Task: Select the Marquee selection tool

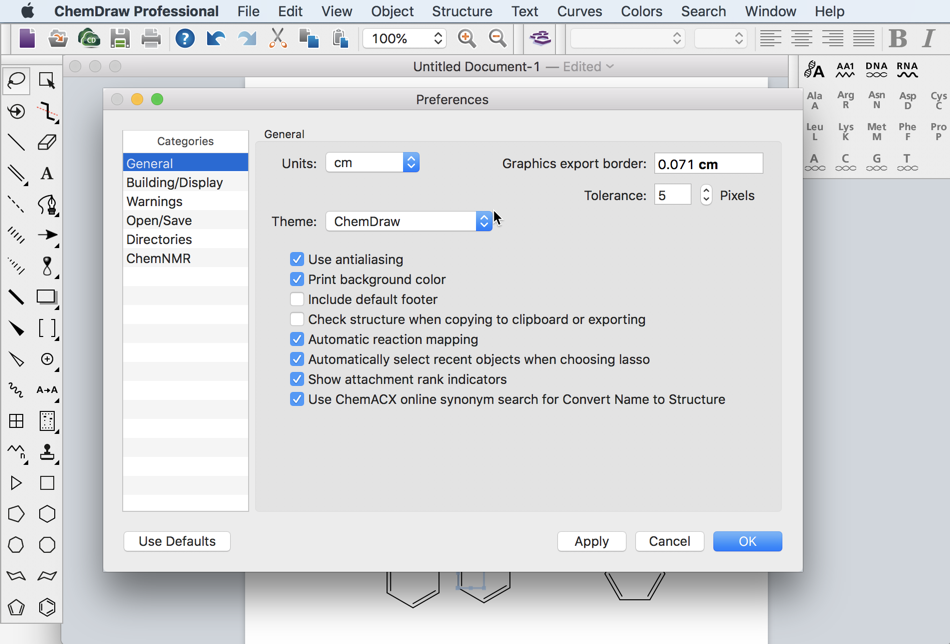Action: click(x=46, y=81)
